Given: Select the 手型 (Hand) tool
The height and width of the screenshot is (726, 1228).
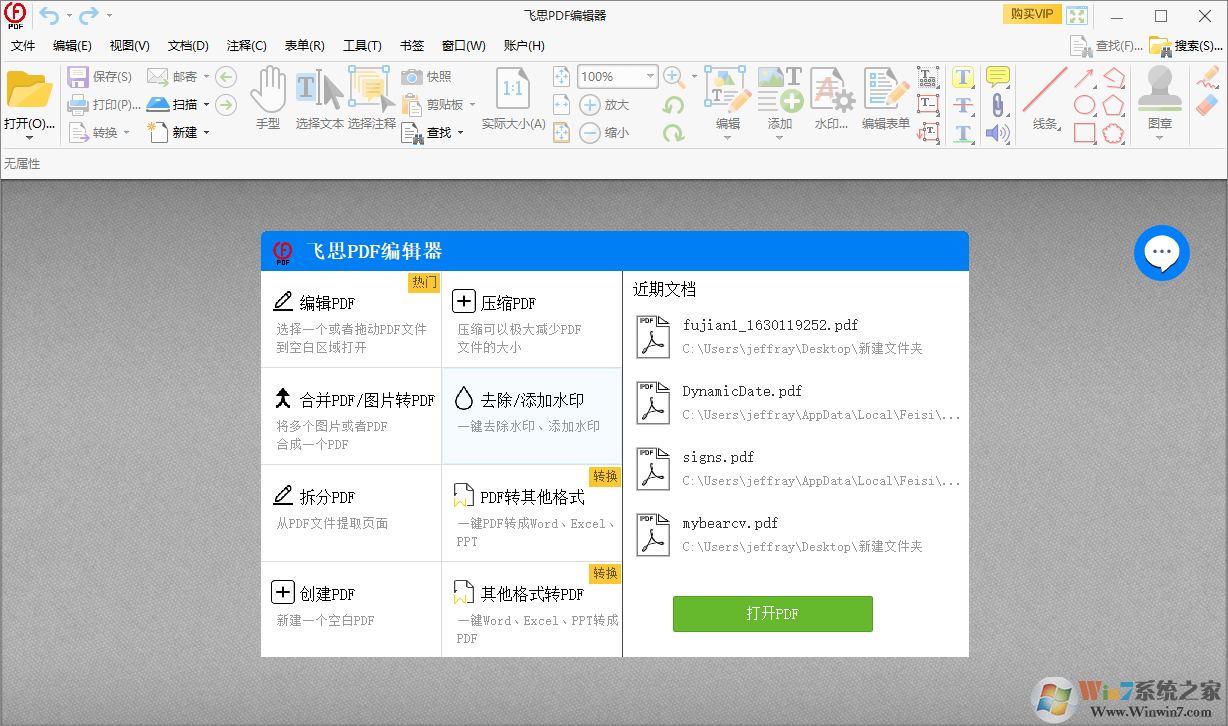Looking at the screenshot, I should [x=268, y=95].
